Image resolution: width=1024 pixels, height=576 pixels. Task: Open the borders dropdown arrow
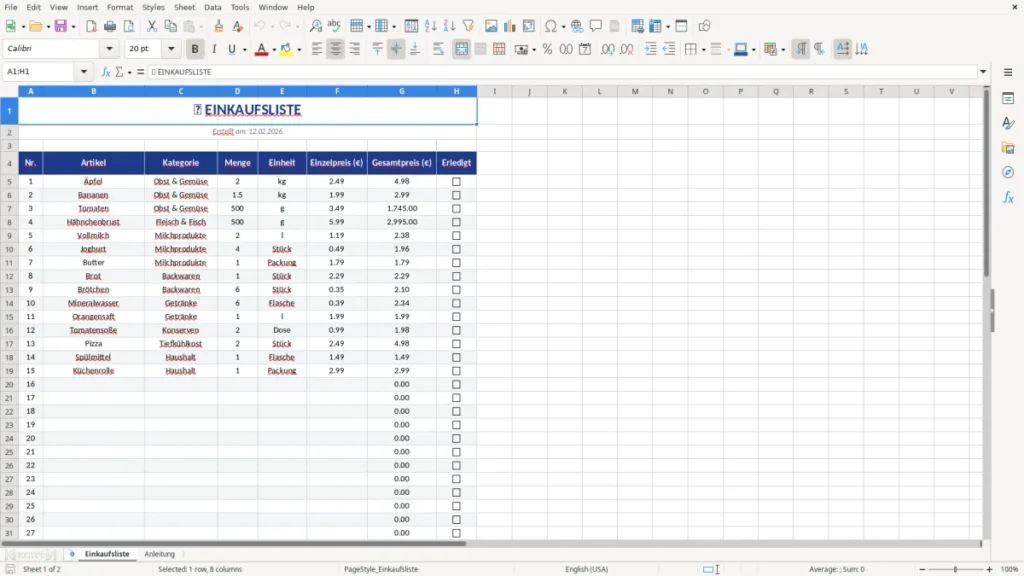point(703,50)
